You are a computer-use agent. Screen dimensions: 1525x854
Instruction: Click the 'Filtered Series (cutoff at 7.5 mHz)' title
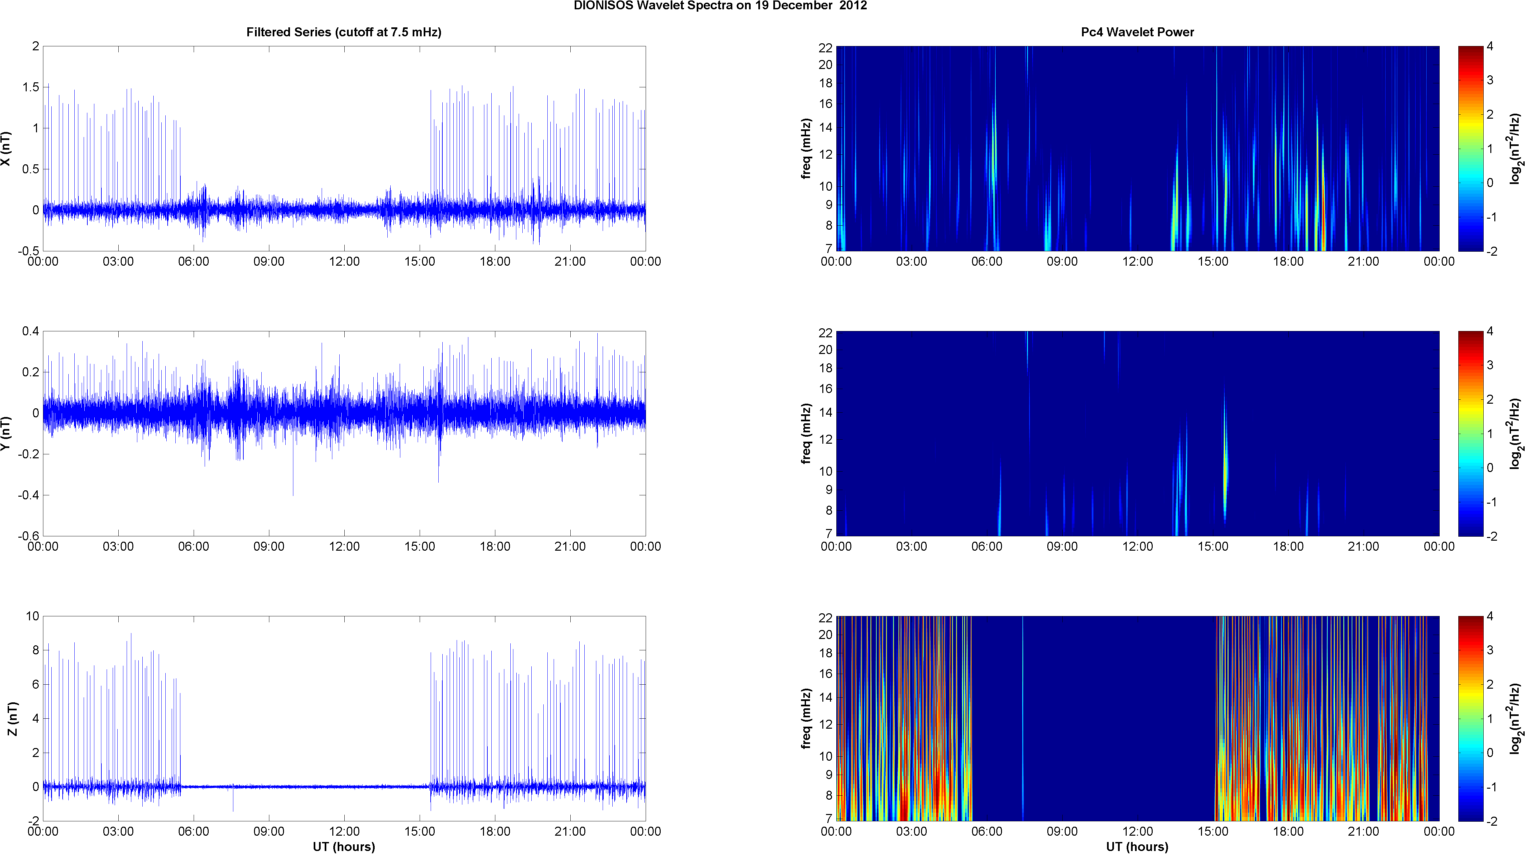coord(344,32)
